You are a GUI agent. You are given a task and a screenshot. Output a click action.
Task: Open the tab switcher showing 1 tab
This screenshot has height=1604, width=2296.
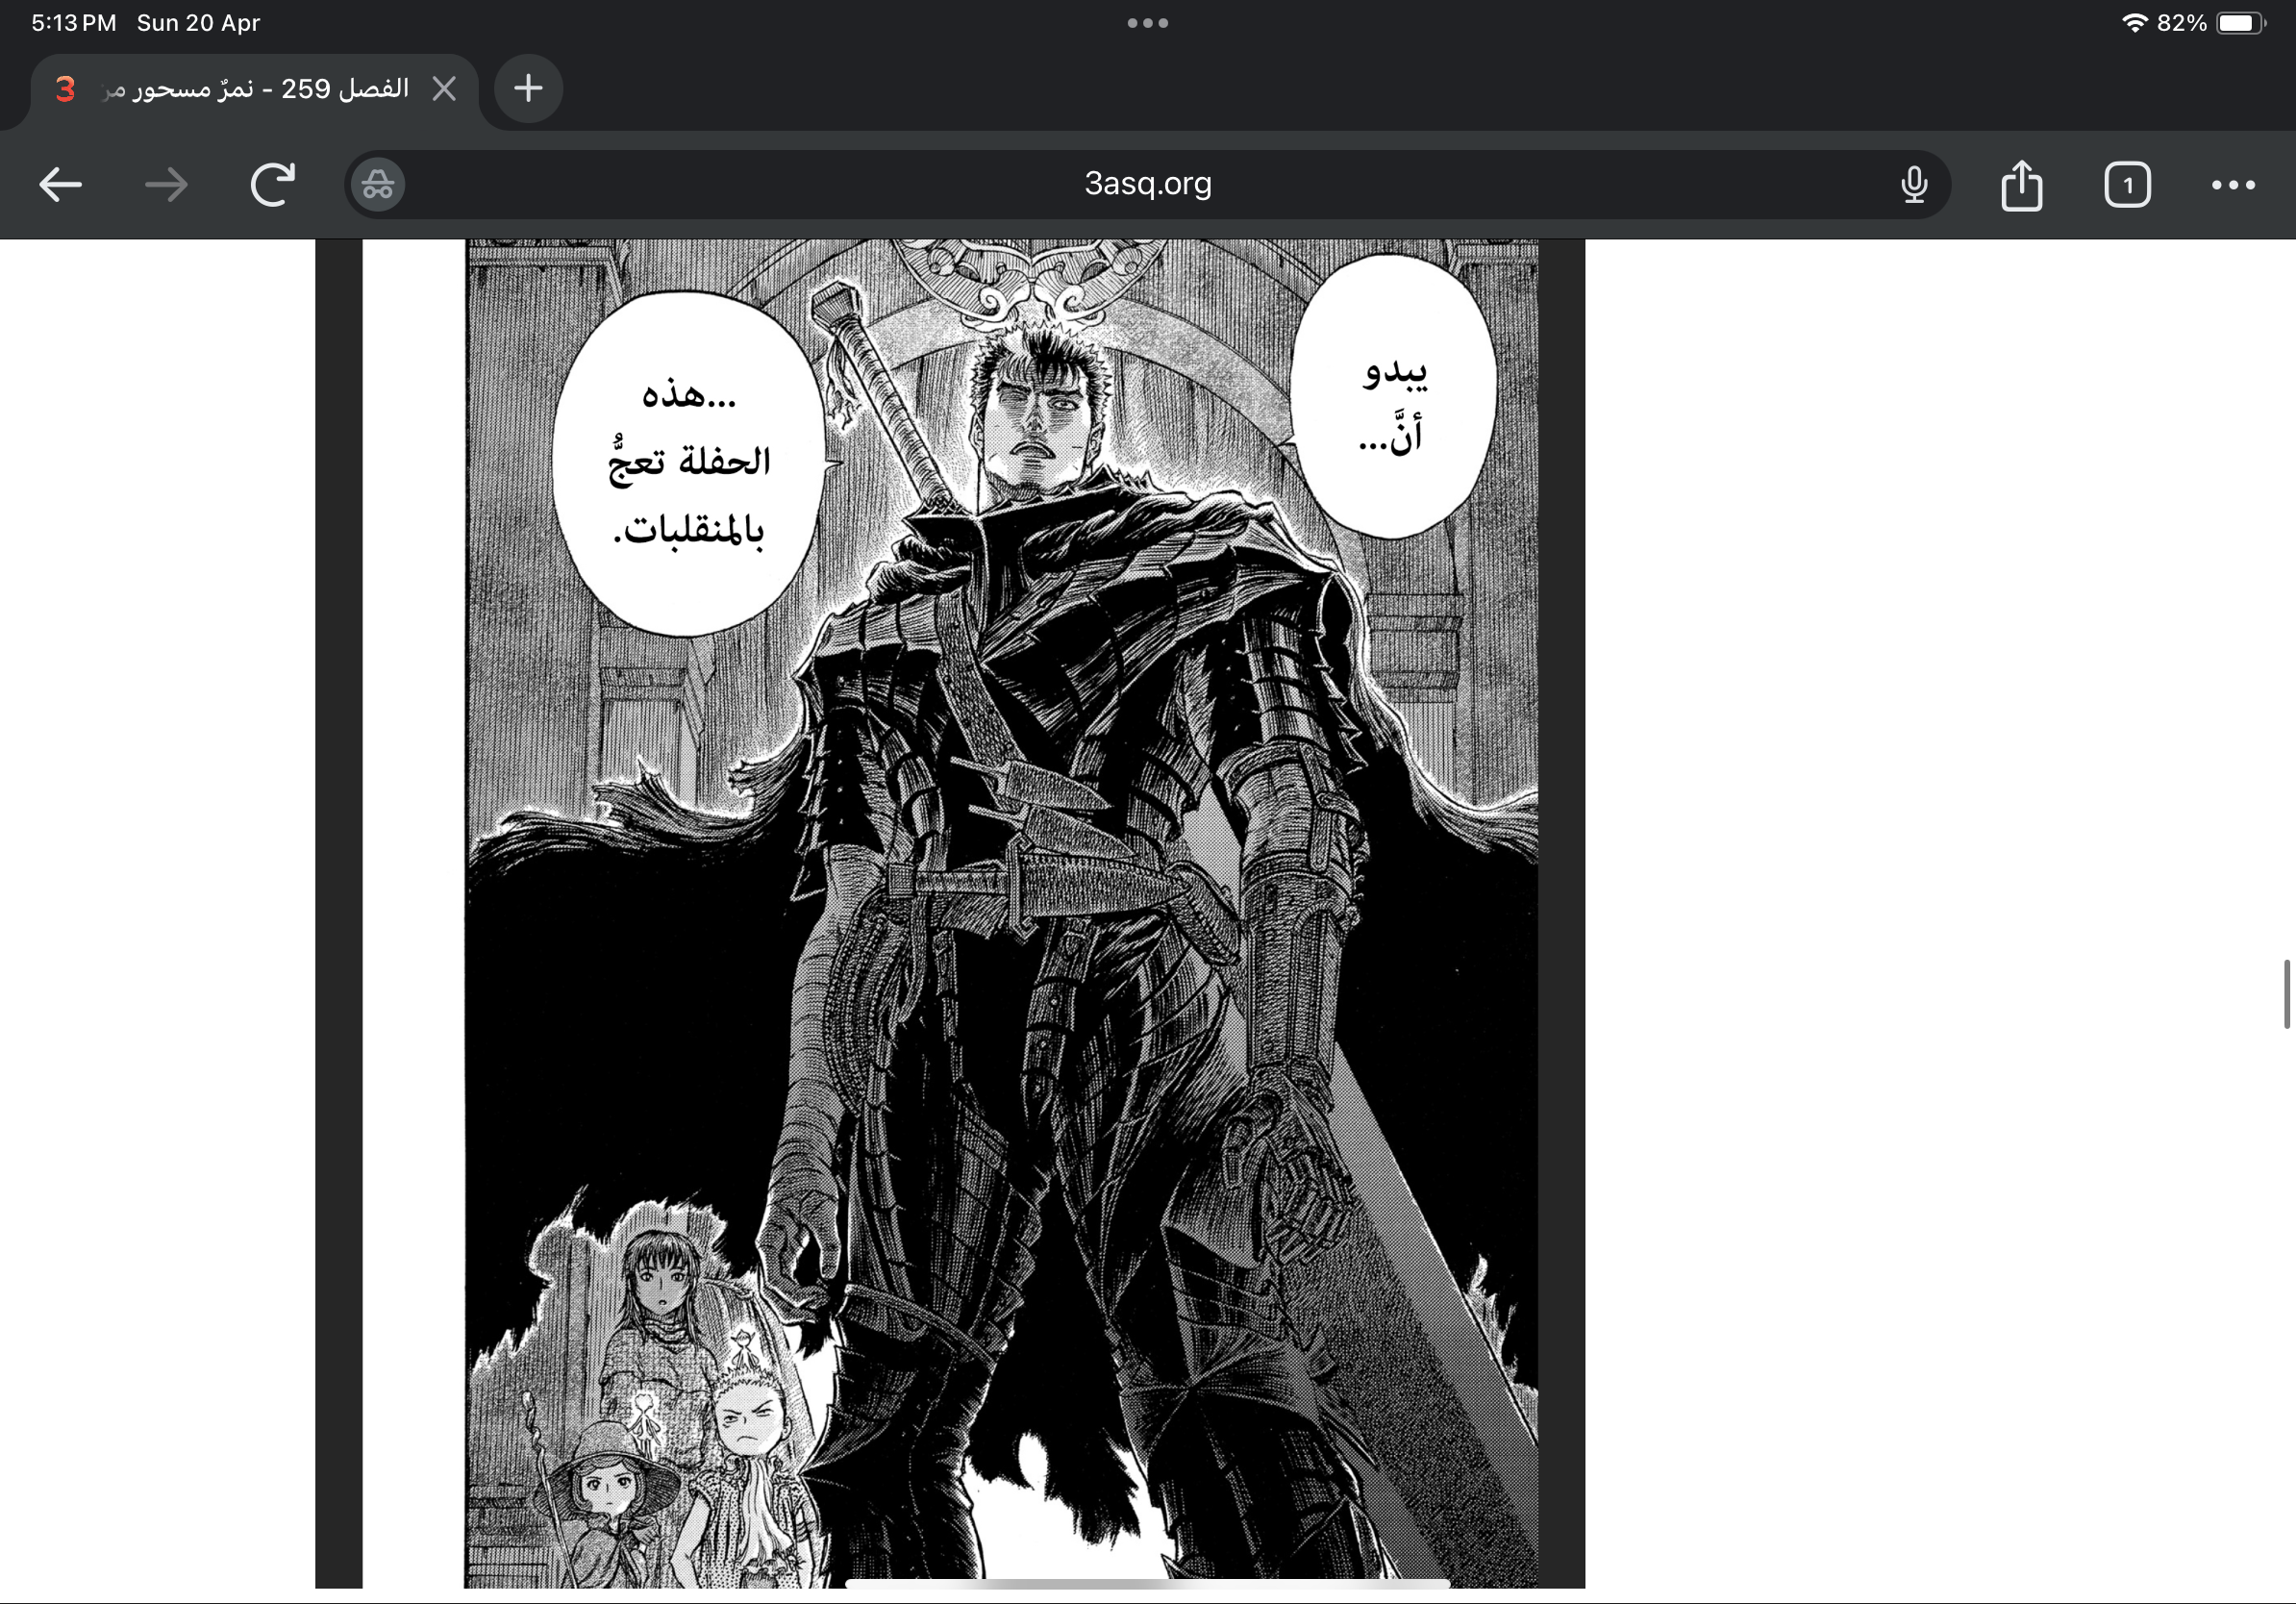2127,185
